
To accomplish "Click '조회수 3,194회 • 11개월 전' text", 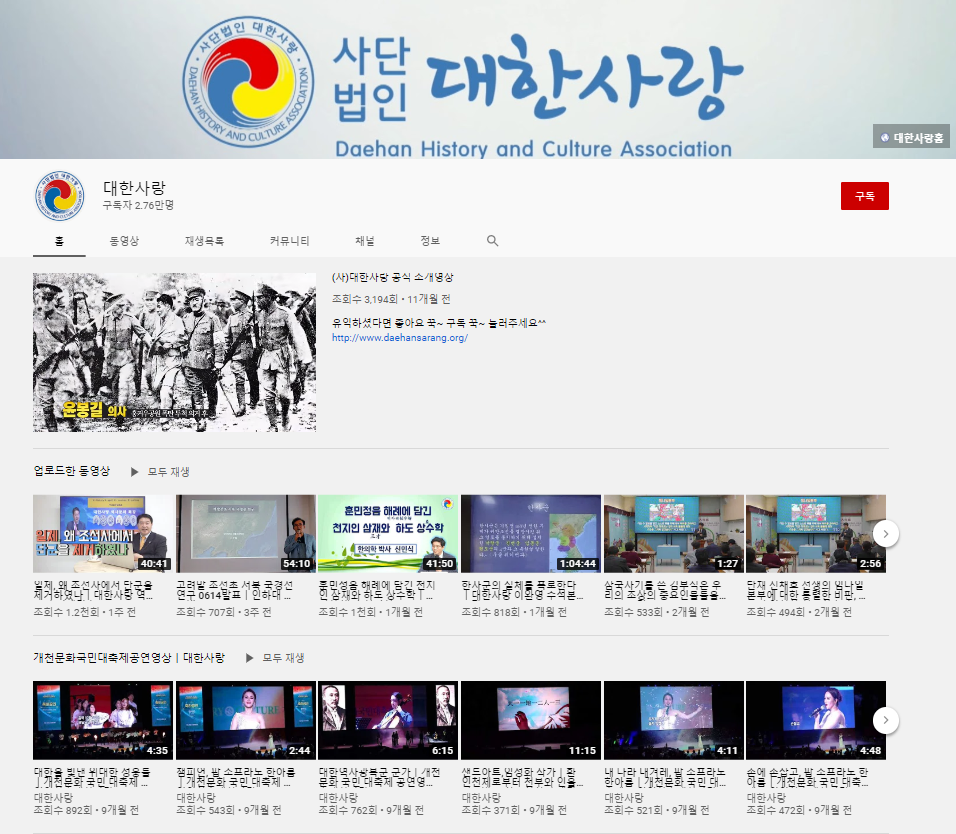I will point(391,299).
